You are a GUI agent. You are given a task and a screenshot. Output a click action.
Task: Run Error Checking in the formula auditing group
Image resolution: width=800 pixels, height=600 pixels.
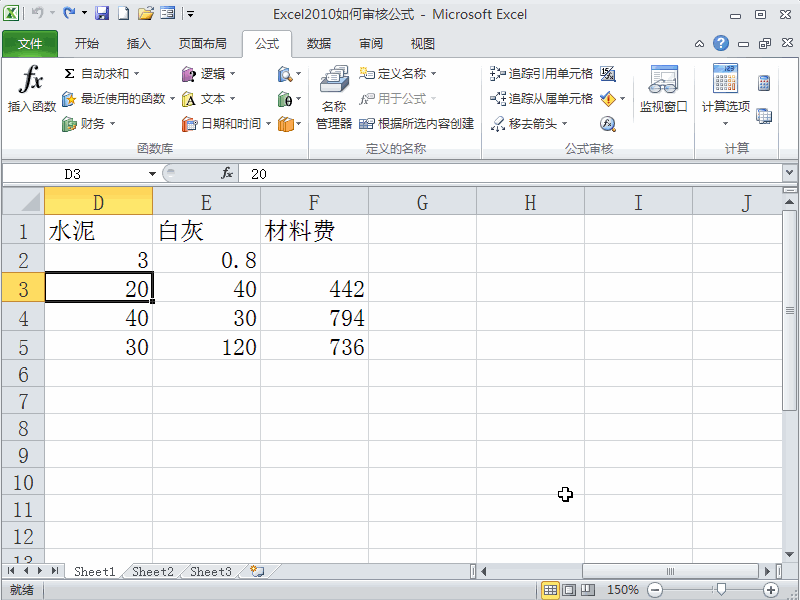(x=608, y=98)
